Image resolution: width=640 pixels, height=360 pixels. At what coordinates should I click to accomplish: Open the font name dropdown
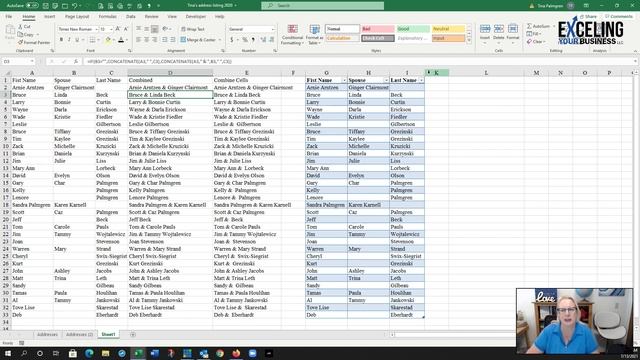pos(96,29)
